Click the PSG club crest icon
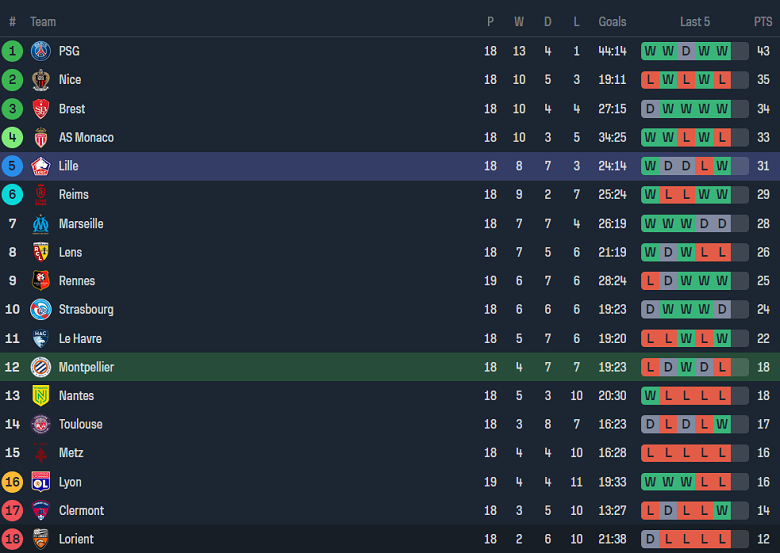Image resolution: width=780 pixels, height=553 pixels. 41,51
